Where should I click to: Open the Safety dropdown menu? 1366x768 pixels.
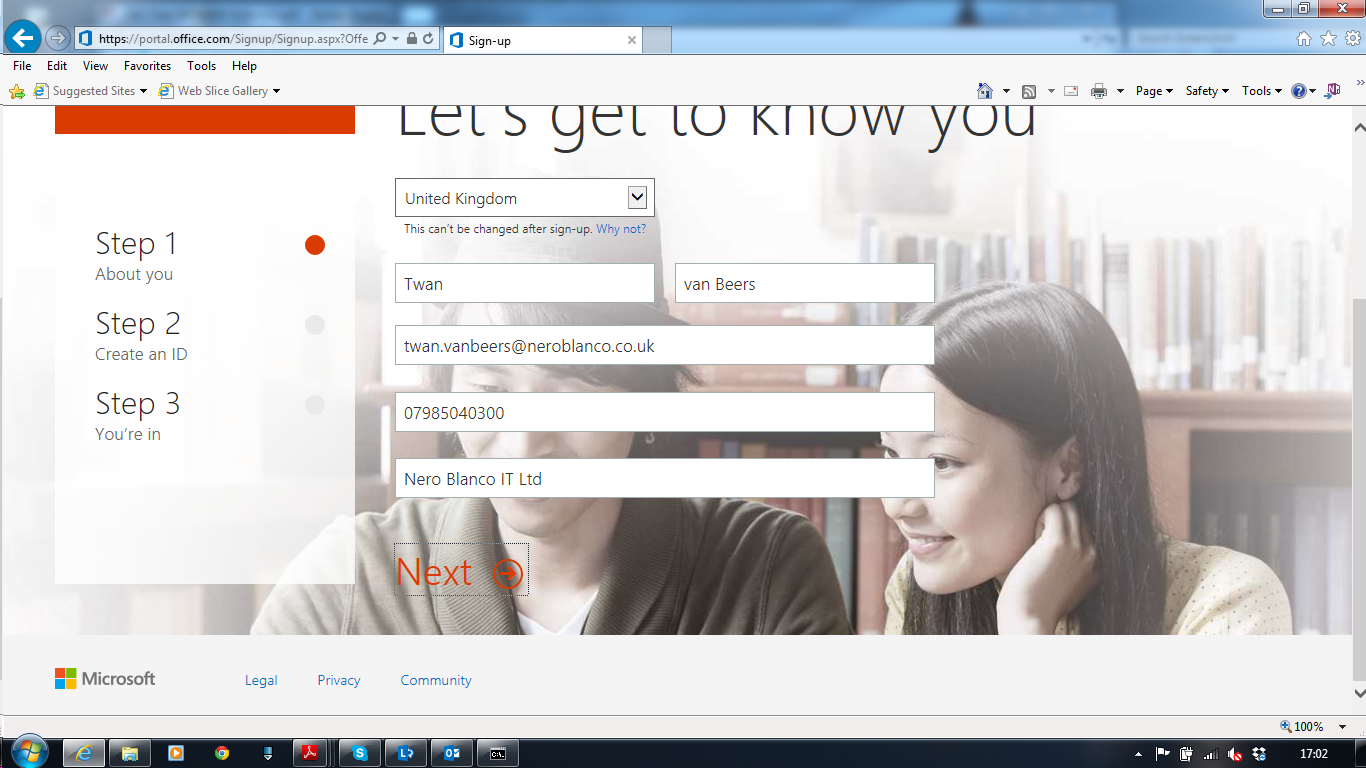(x=1207, y=91)
